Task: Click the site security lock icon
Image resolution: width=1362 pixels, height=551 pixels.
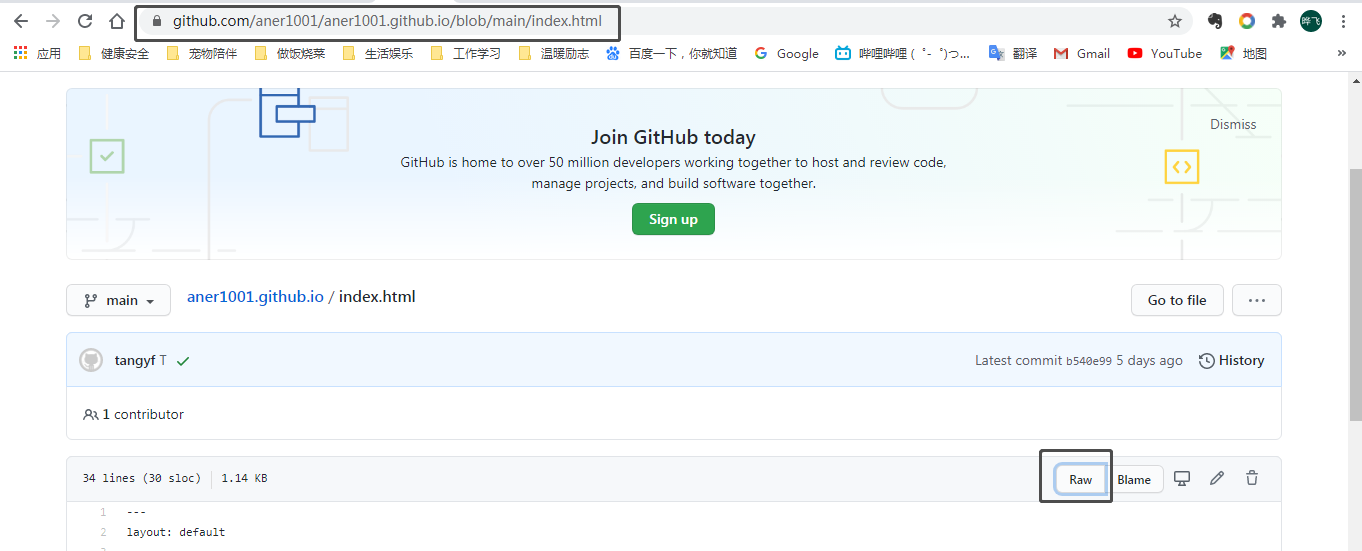Action: tap(156, 21)
